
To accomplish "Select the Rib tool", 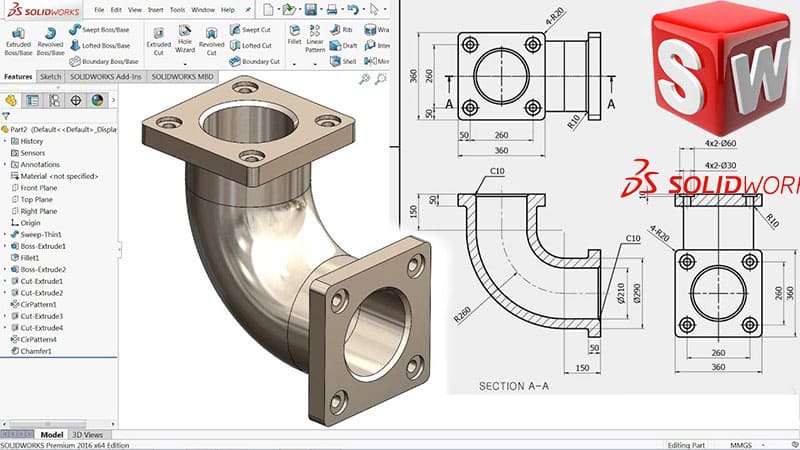I will click(341, 30).
